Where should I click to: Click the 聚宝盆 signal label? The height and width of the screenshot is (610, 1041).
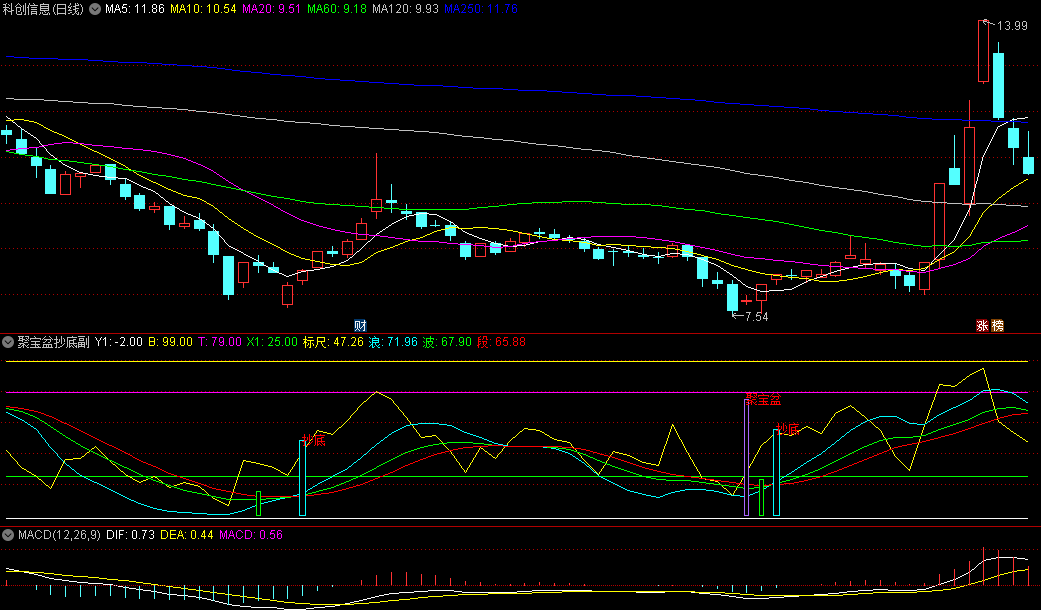[x=763, y=400]
